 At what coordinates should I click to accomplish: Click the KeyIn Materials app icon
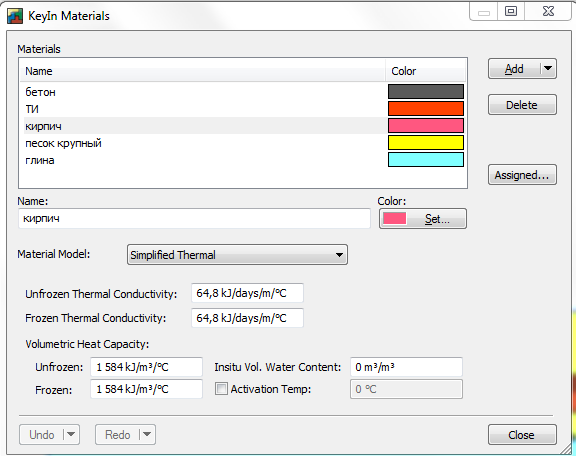pos(15,16)
